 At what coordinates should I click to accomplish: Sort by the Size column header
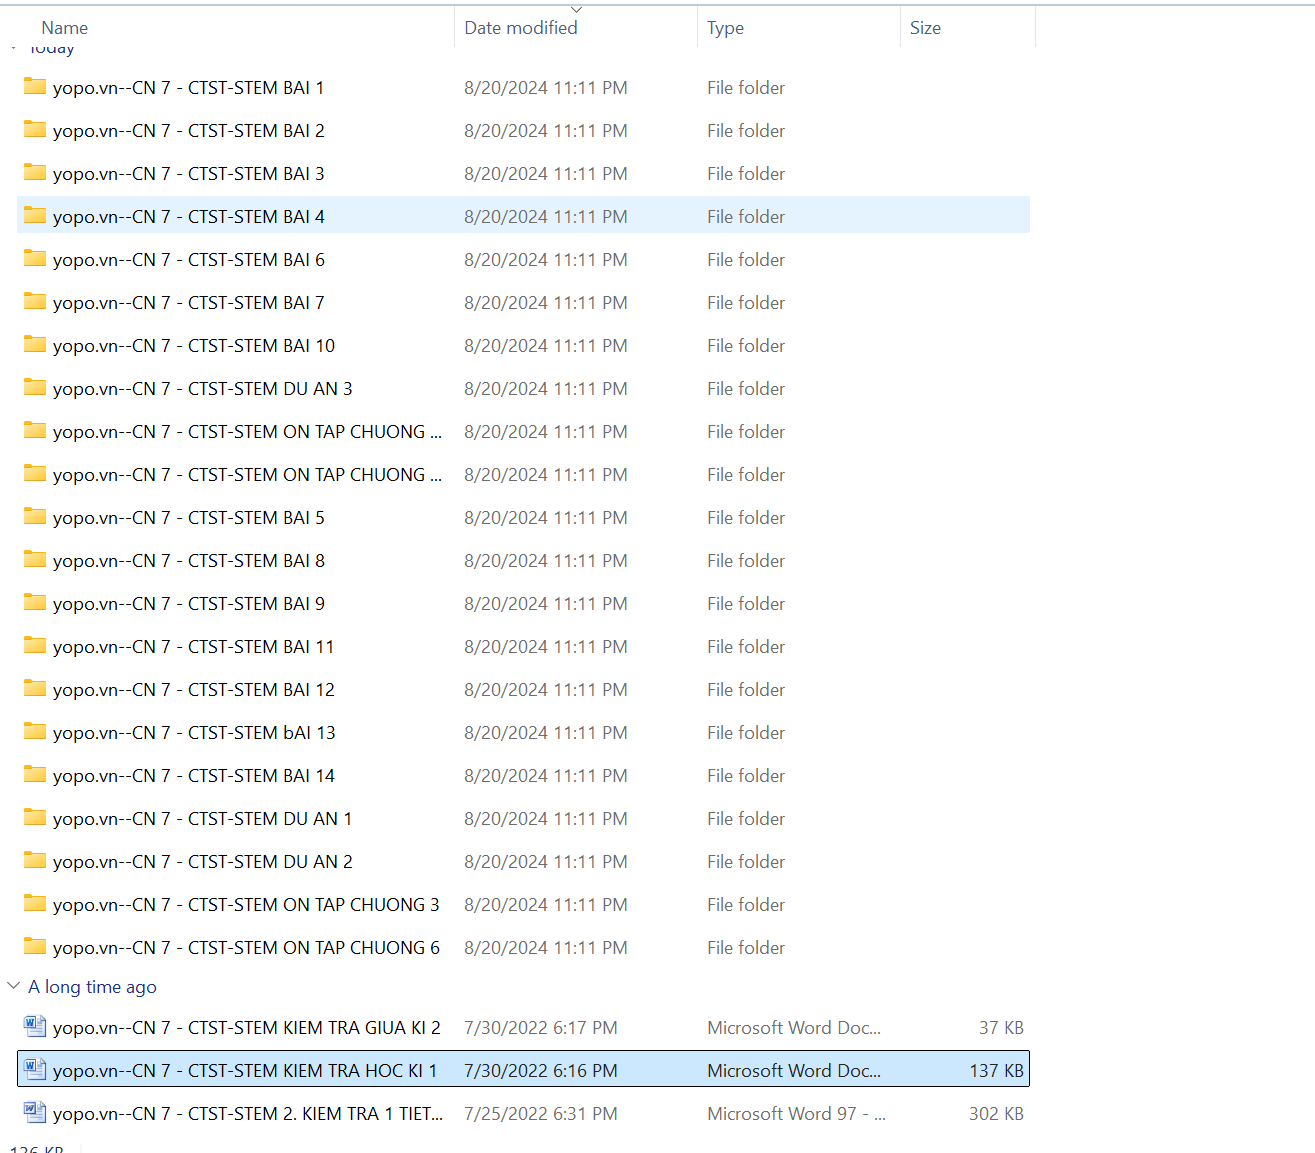(925, 28)
